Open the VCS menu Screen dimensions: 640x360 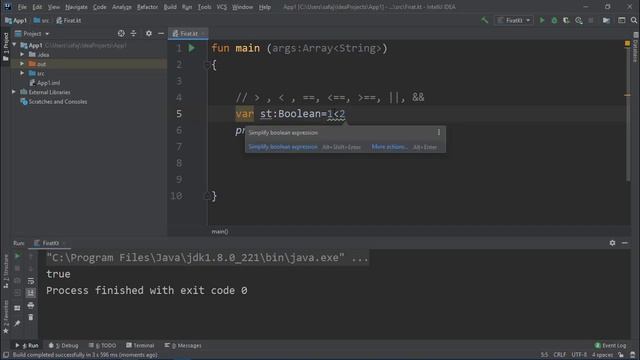click(222, 7)
